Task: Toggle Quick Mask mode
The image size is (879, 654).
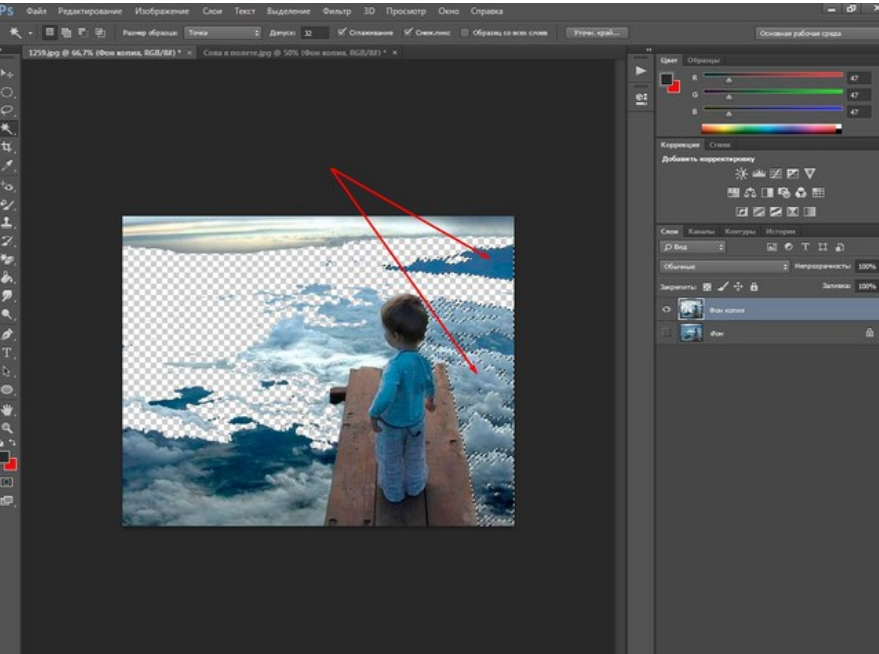Action: pyautogui.click(x=7, y=482)
